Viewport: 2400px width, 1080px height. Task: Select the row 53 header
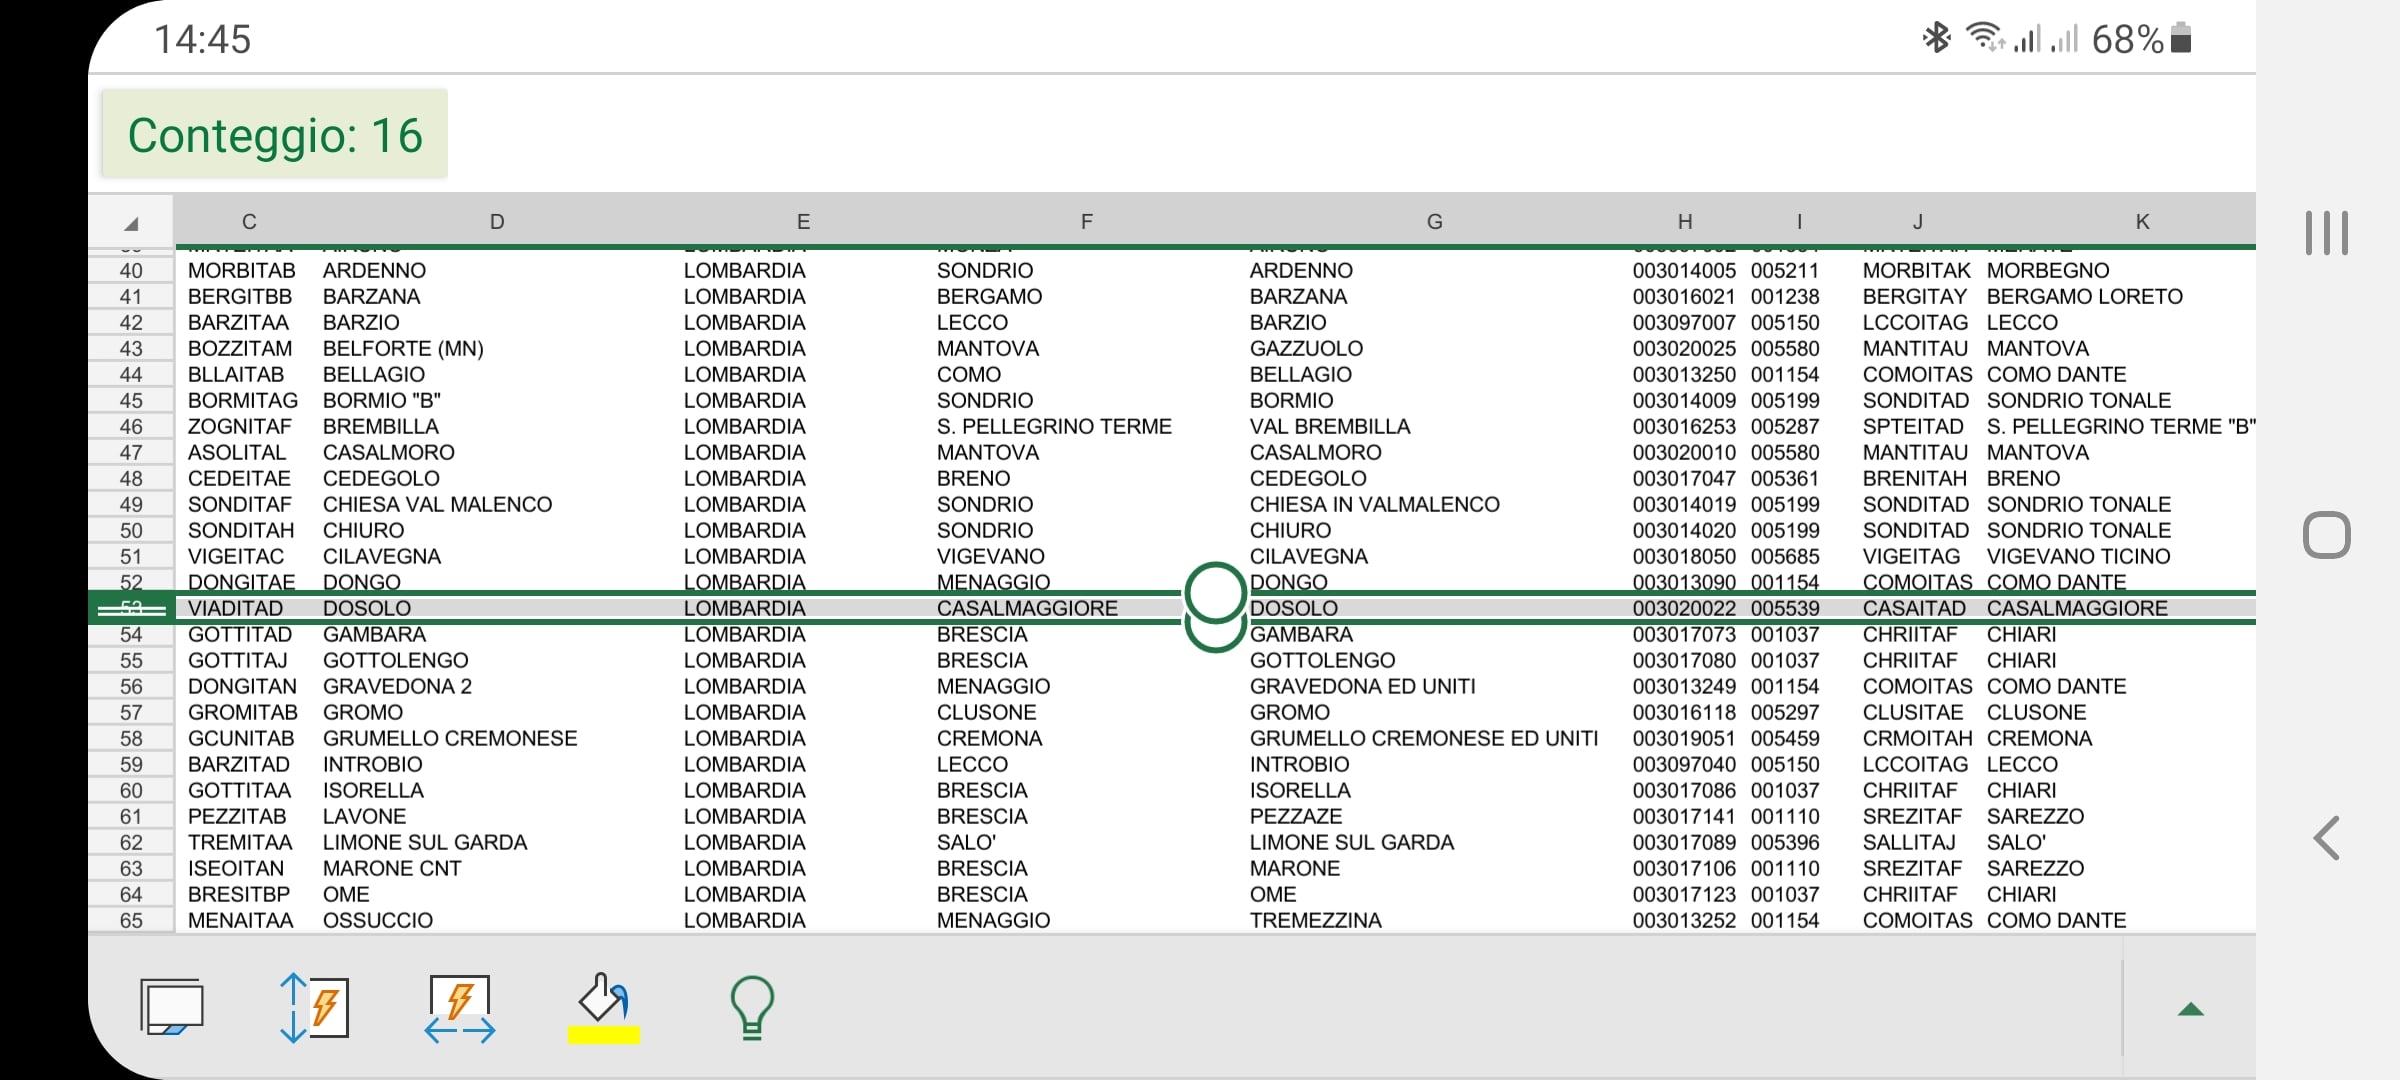131,608
